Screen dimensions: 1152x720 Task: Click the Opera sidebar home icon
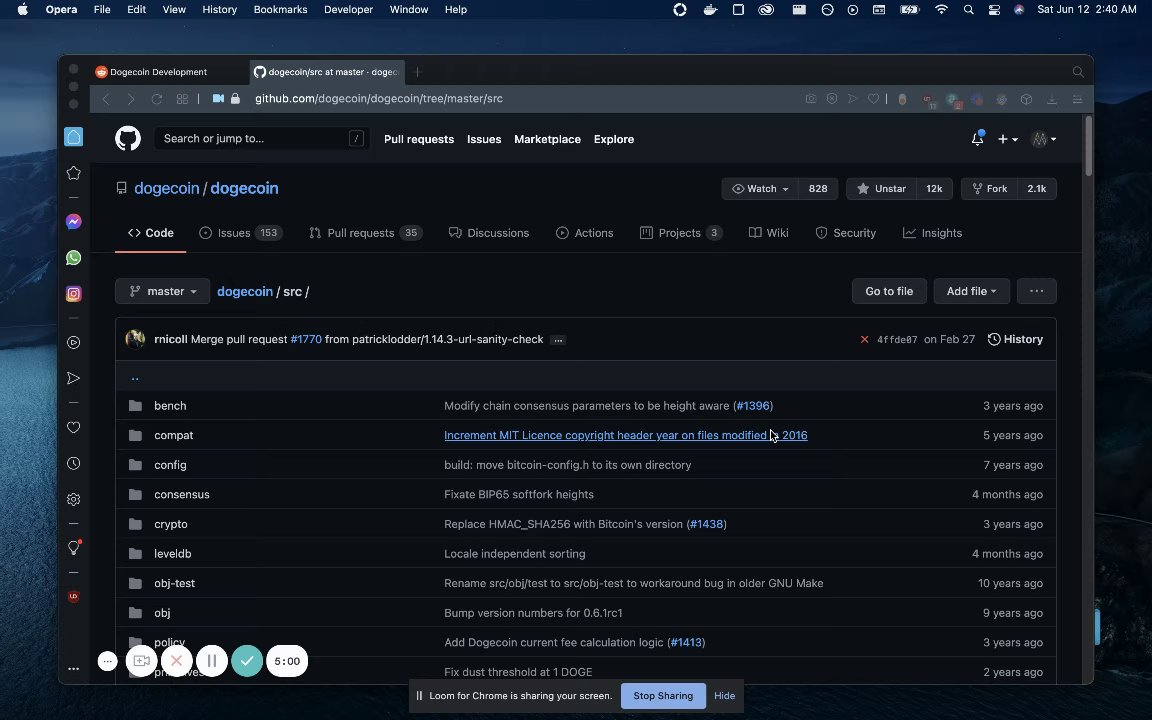[73, 137]
